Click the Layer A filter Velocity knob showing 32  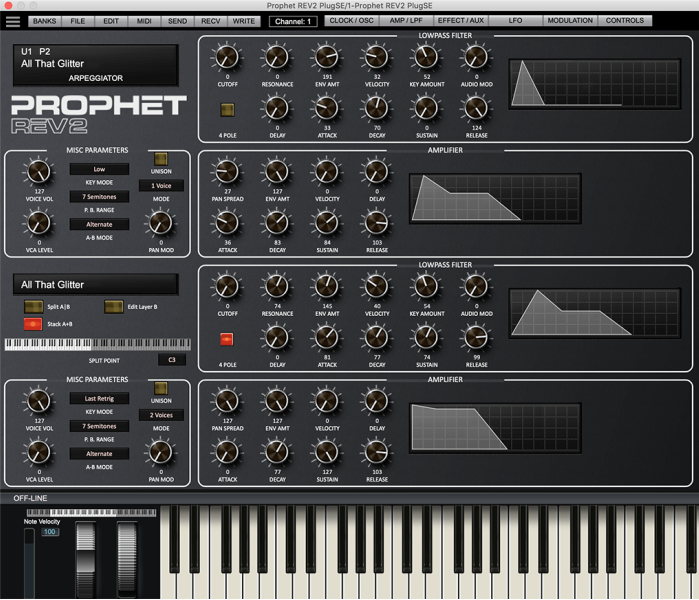coord(377,58)
